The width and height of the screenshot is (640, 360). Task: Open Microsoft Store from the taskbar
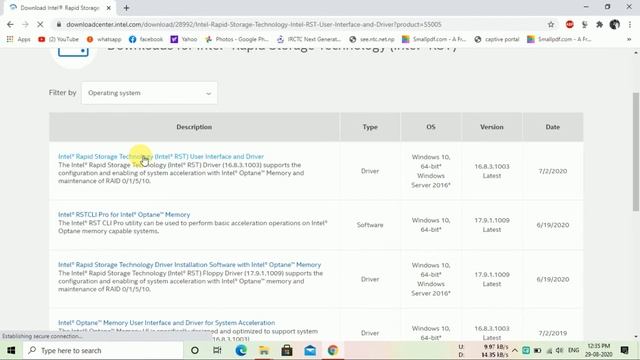(x=287, y=351)
